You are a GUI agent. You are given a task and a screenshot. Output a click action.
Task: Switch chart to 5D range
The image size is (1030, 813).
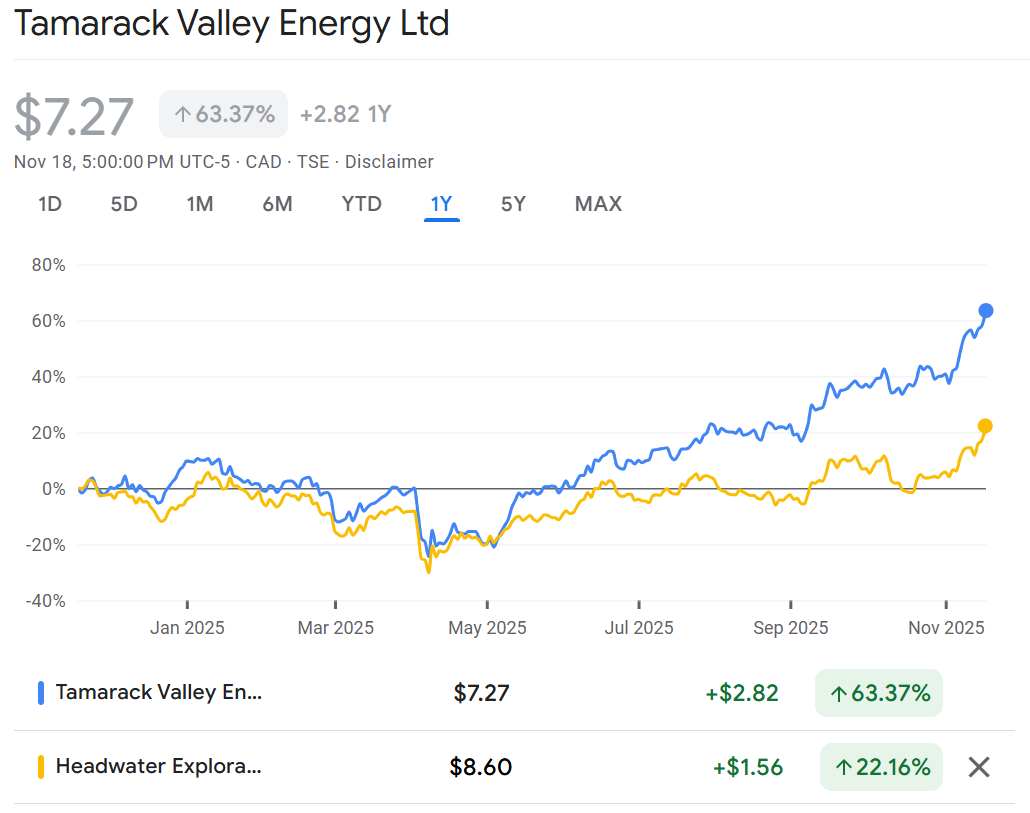(124, 204)
